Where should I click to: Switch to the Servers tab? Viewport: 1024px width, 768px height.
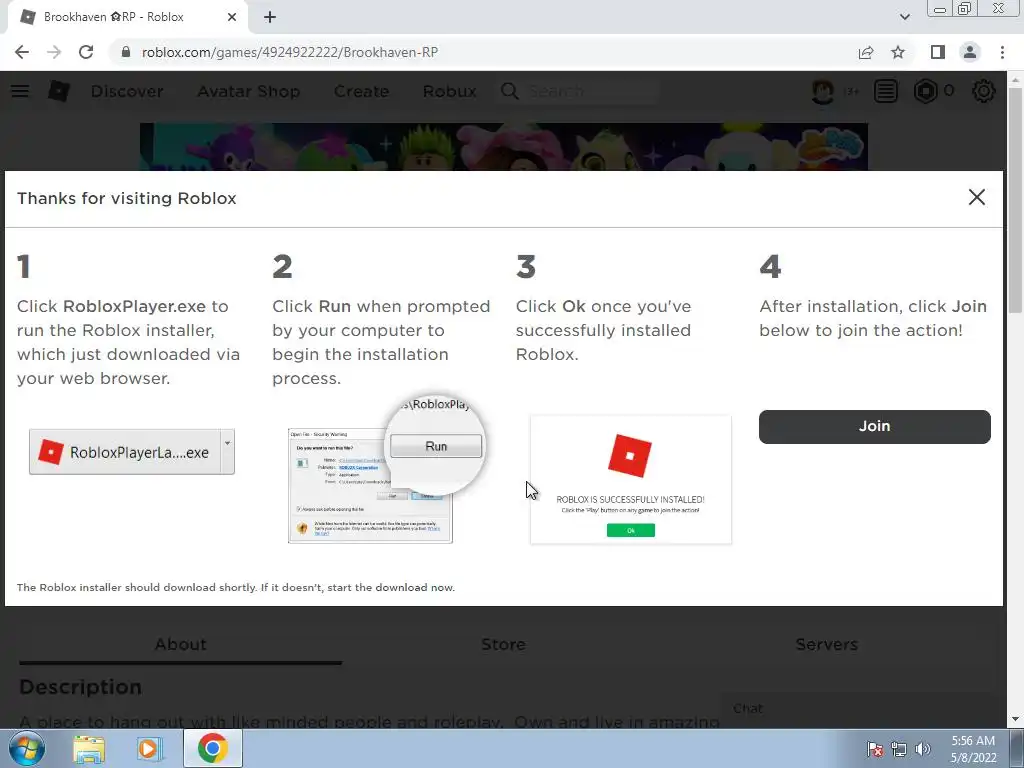pos(827,645)
